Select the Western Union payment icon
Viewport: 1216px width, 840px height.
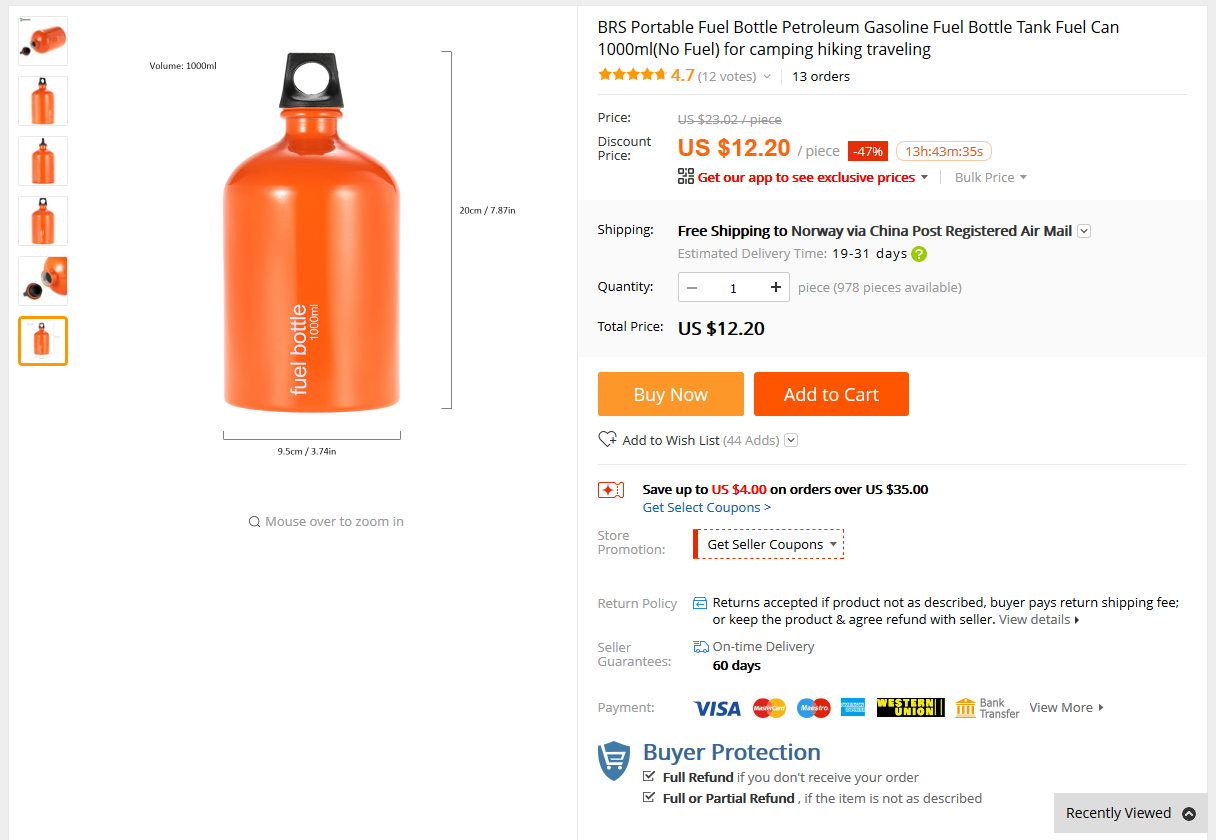tap(910, 707)
